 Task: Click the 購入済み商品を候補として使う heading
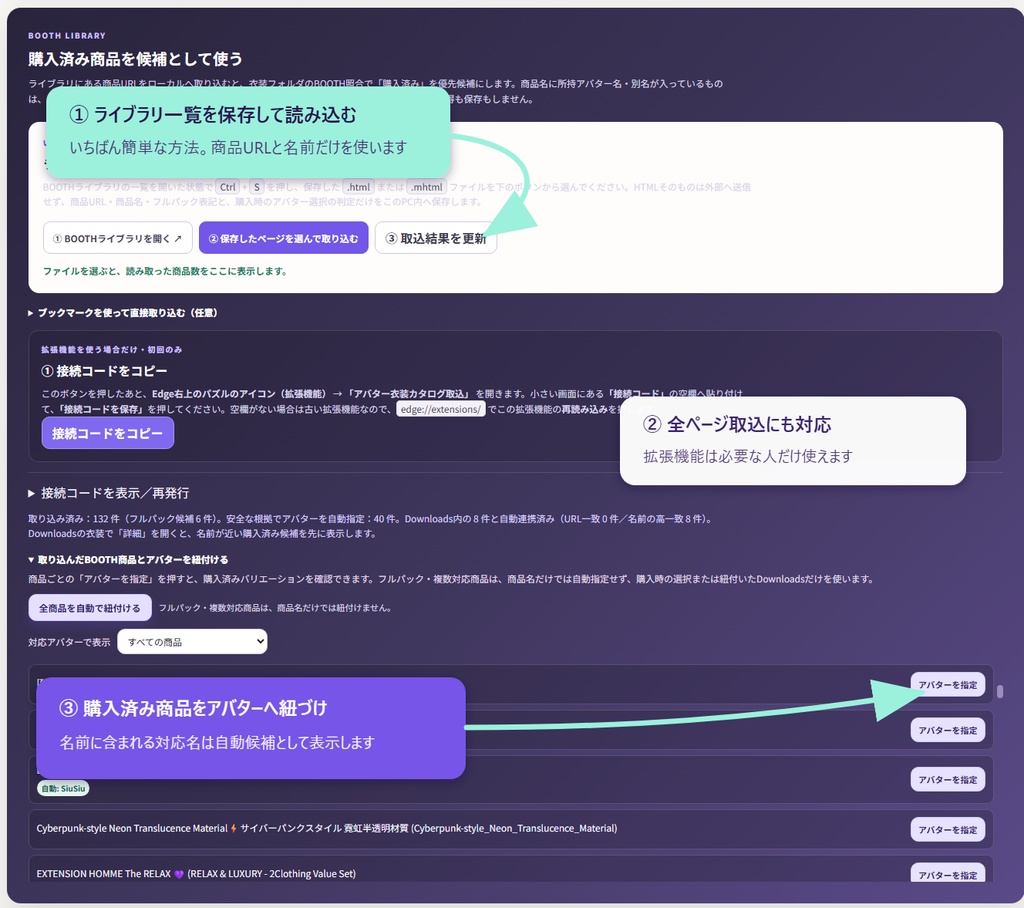coord(135,59)
